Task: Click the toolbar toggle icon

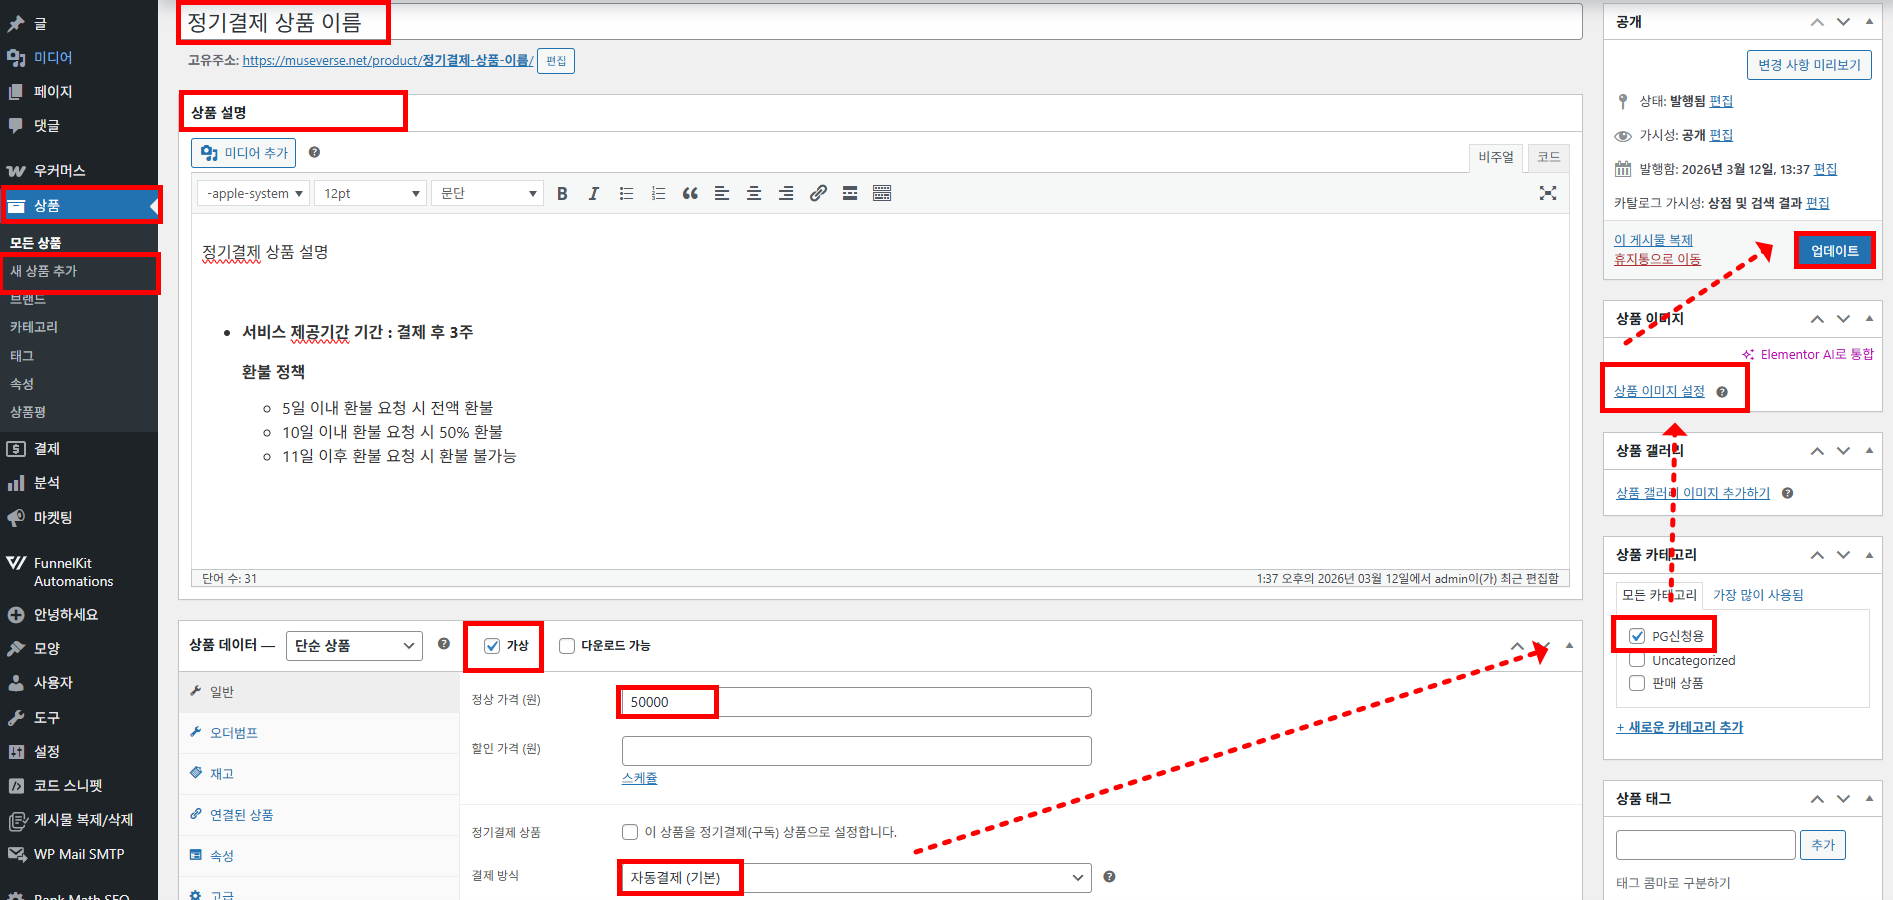Action: (x=882, y=194)
